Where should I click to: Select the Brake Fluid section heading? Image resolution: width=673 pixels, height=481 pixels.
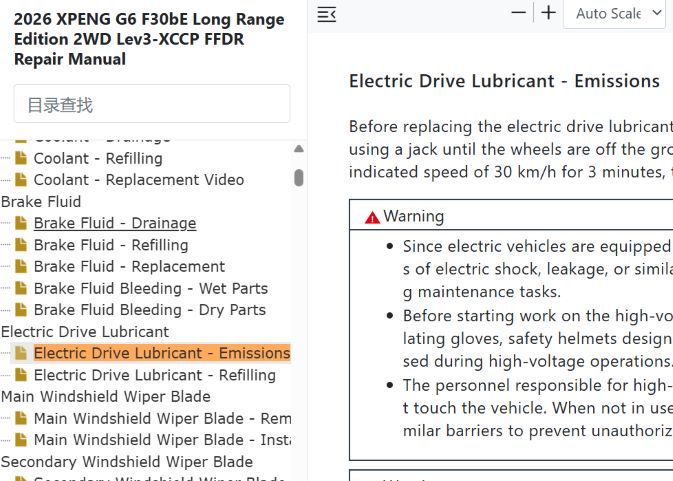[41, 202]
